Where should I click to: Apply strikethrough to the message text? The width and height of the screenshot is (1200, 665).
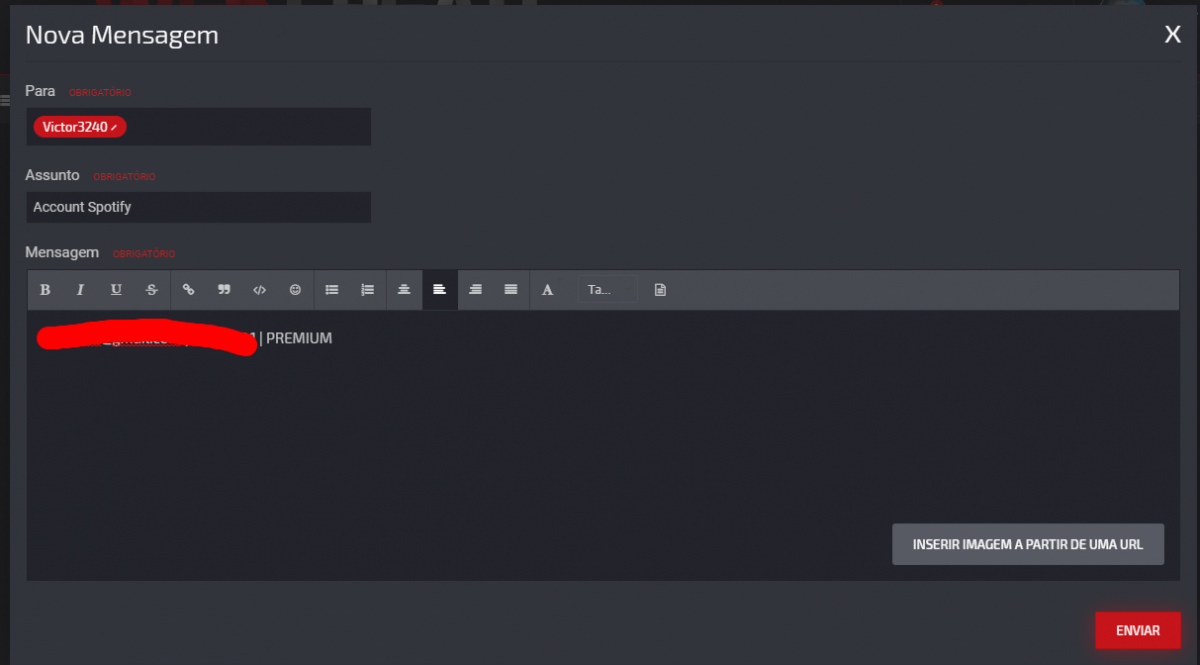pos(152,290)
